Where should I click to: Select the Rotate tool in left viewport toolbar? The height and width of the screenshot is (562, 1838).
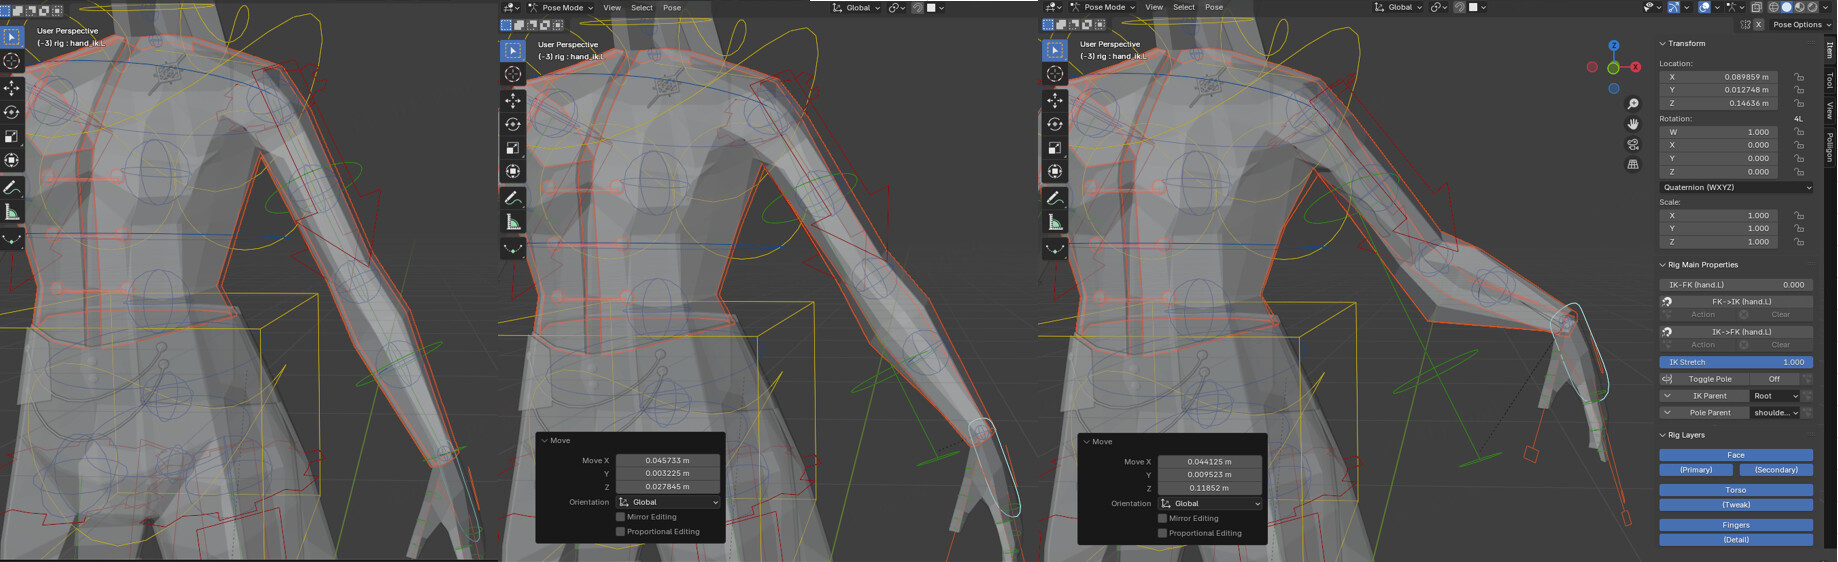point(12,112)
